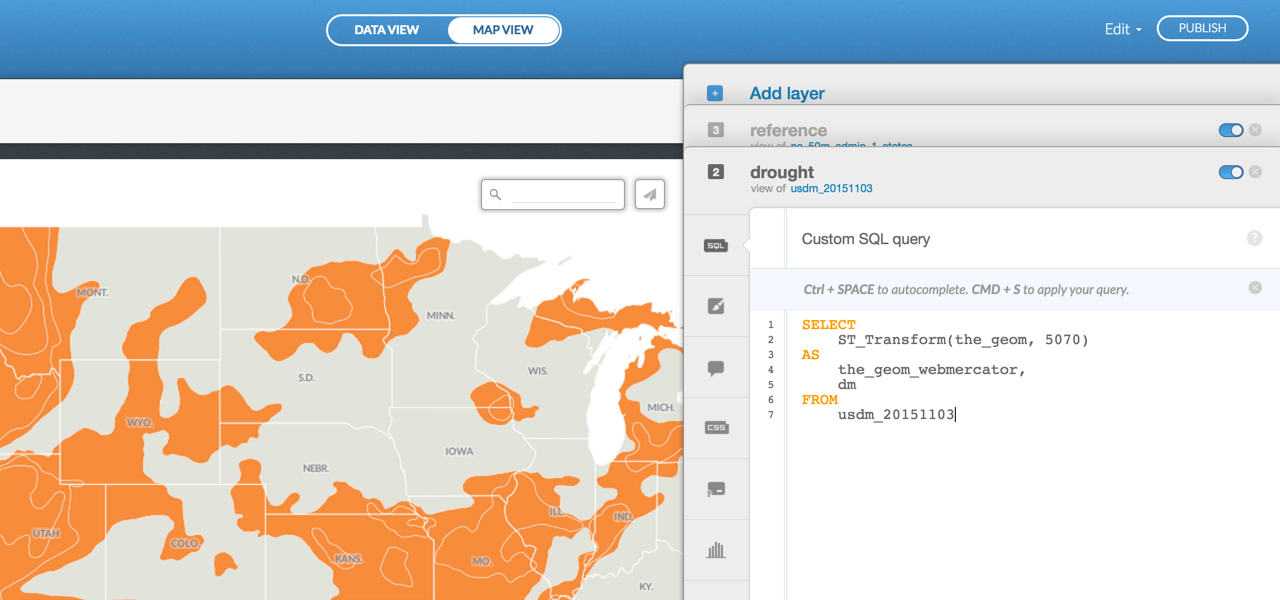Open the infowindow speech bubble panel
The width and height of the screenshot is (1280, 600).
716,367
